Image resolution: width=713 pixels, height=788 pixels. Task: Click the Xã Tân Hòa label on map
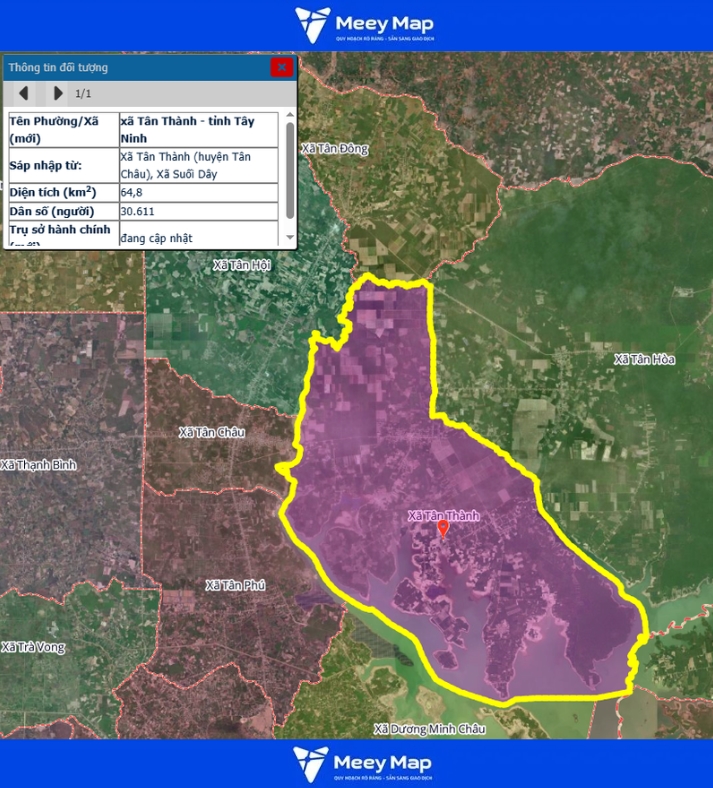tap(645, 359)
